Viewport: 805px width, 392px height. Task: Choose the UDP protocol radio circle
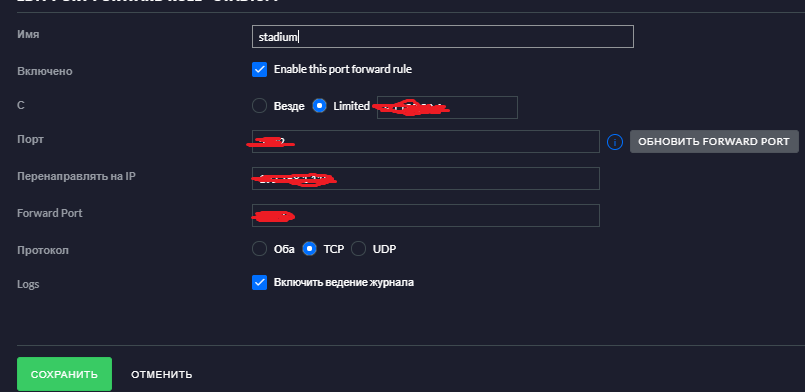(358, 249)
